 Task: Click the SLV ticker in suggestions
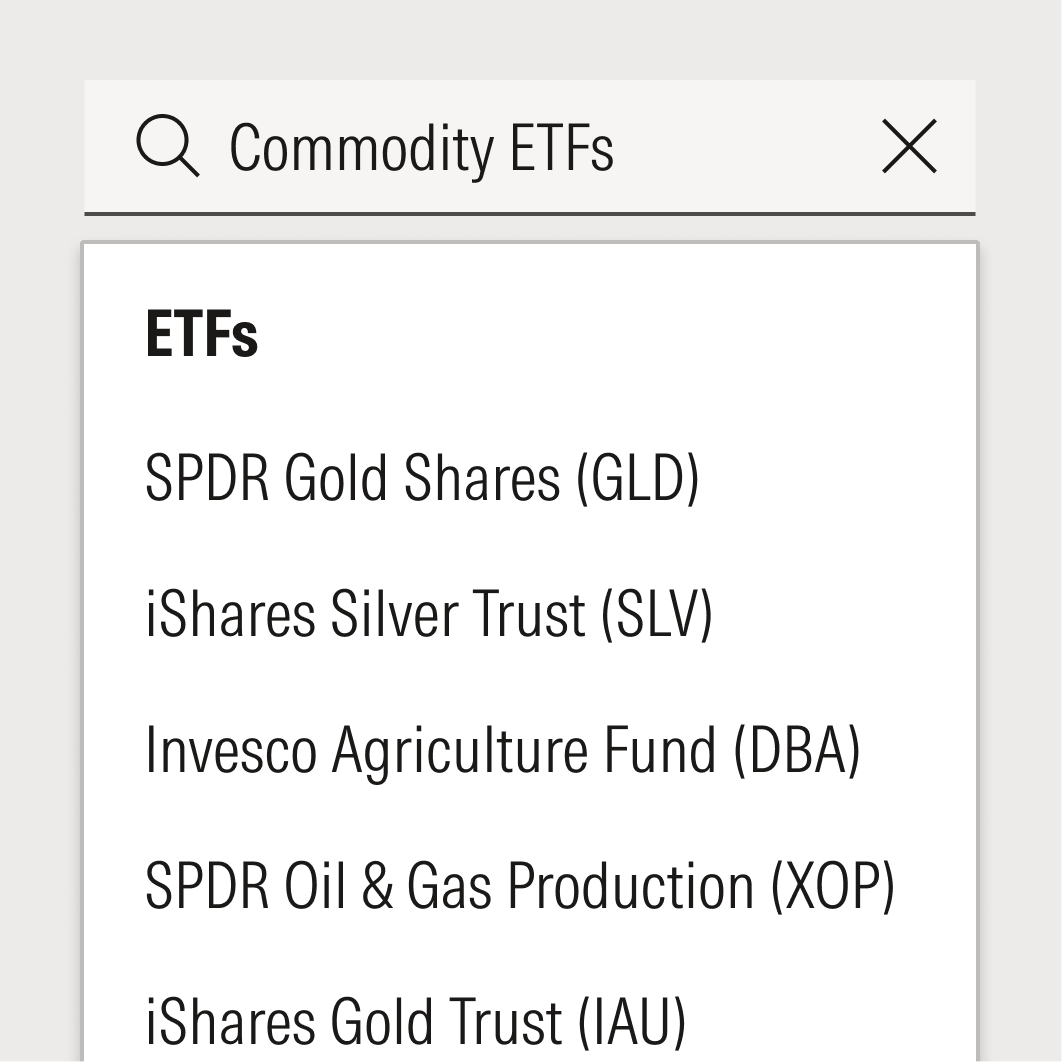657,614
